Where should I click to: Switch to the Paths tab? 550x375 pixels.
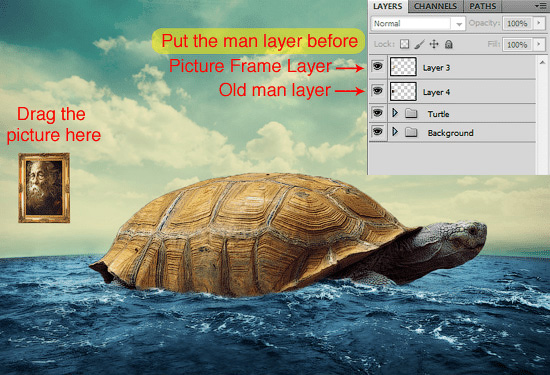pyautogui.click(x=483, y=6)
